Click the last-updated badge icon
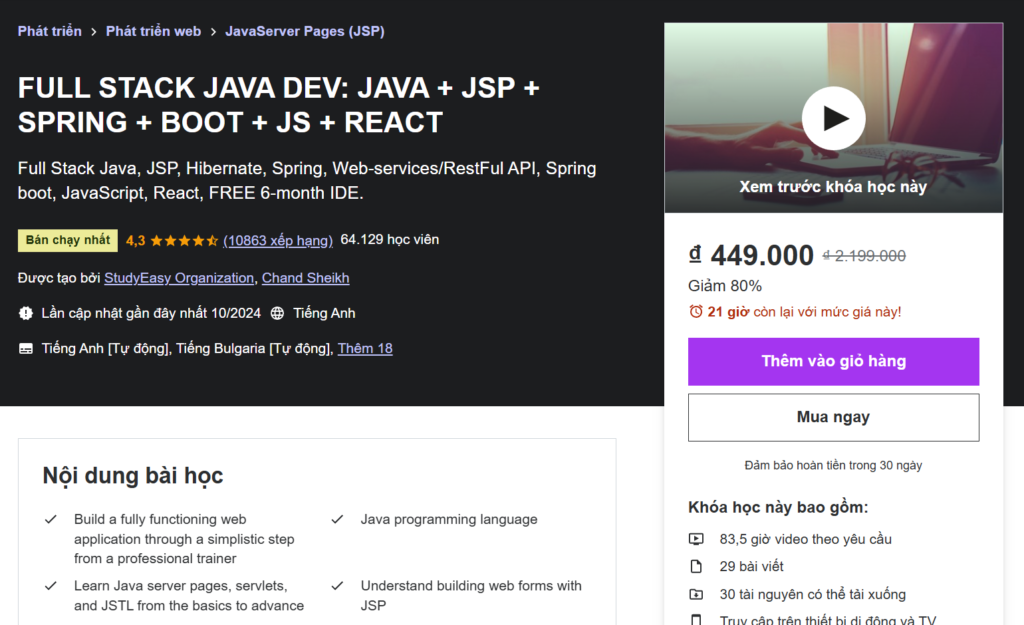 point(26,313)
